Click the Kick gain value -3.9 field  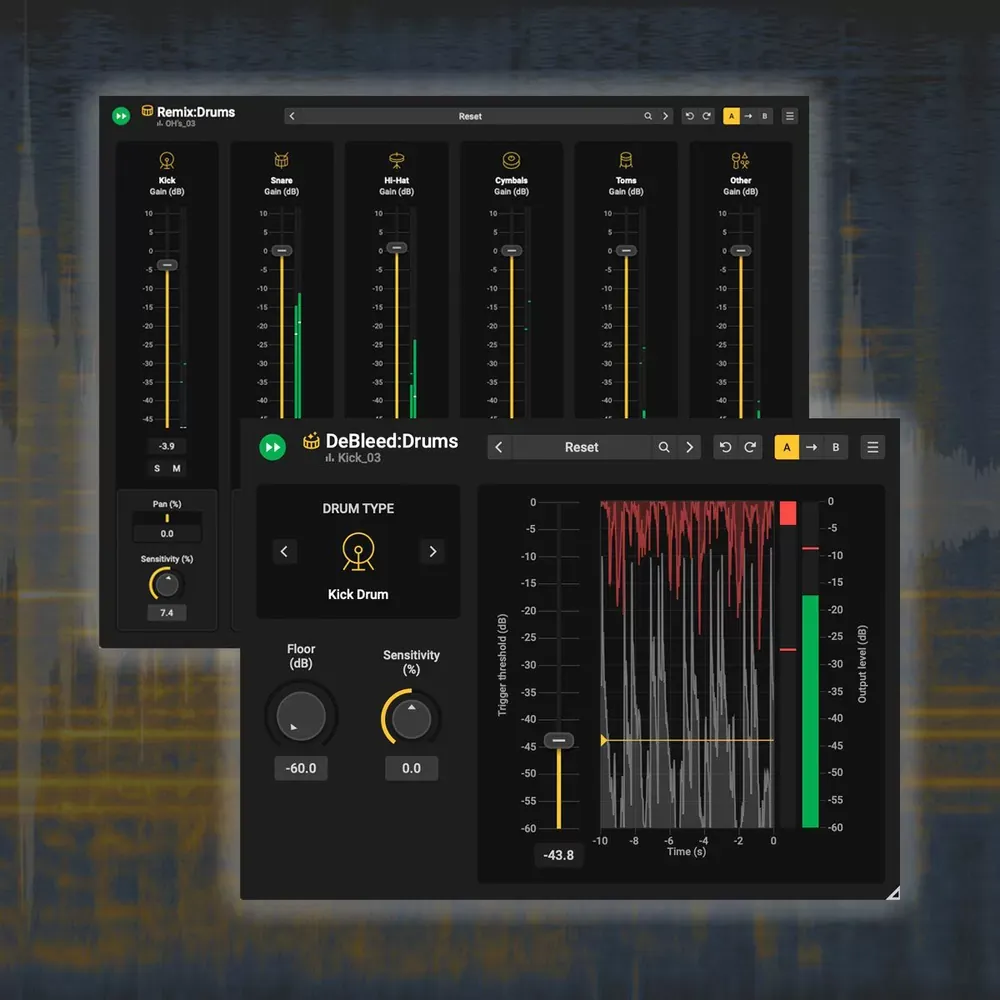pyautogui.click(x=167, y=446)
